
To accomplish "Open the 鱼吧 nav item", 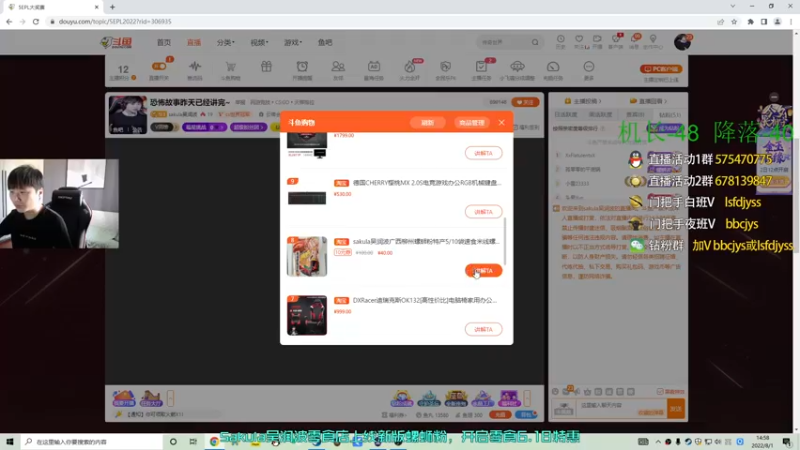I will pos(325,42).
